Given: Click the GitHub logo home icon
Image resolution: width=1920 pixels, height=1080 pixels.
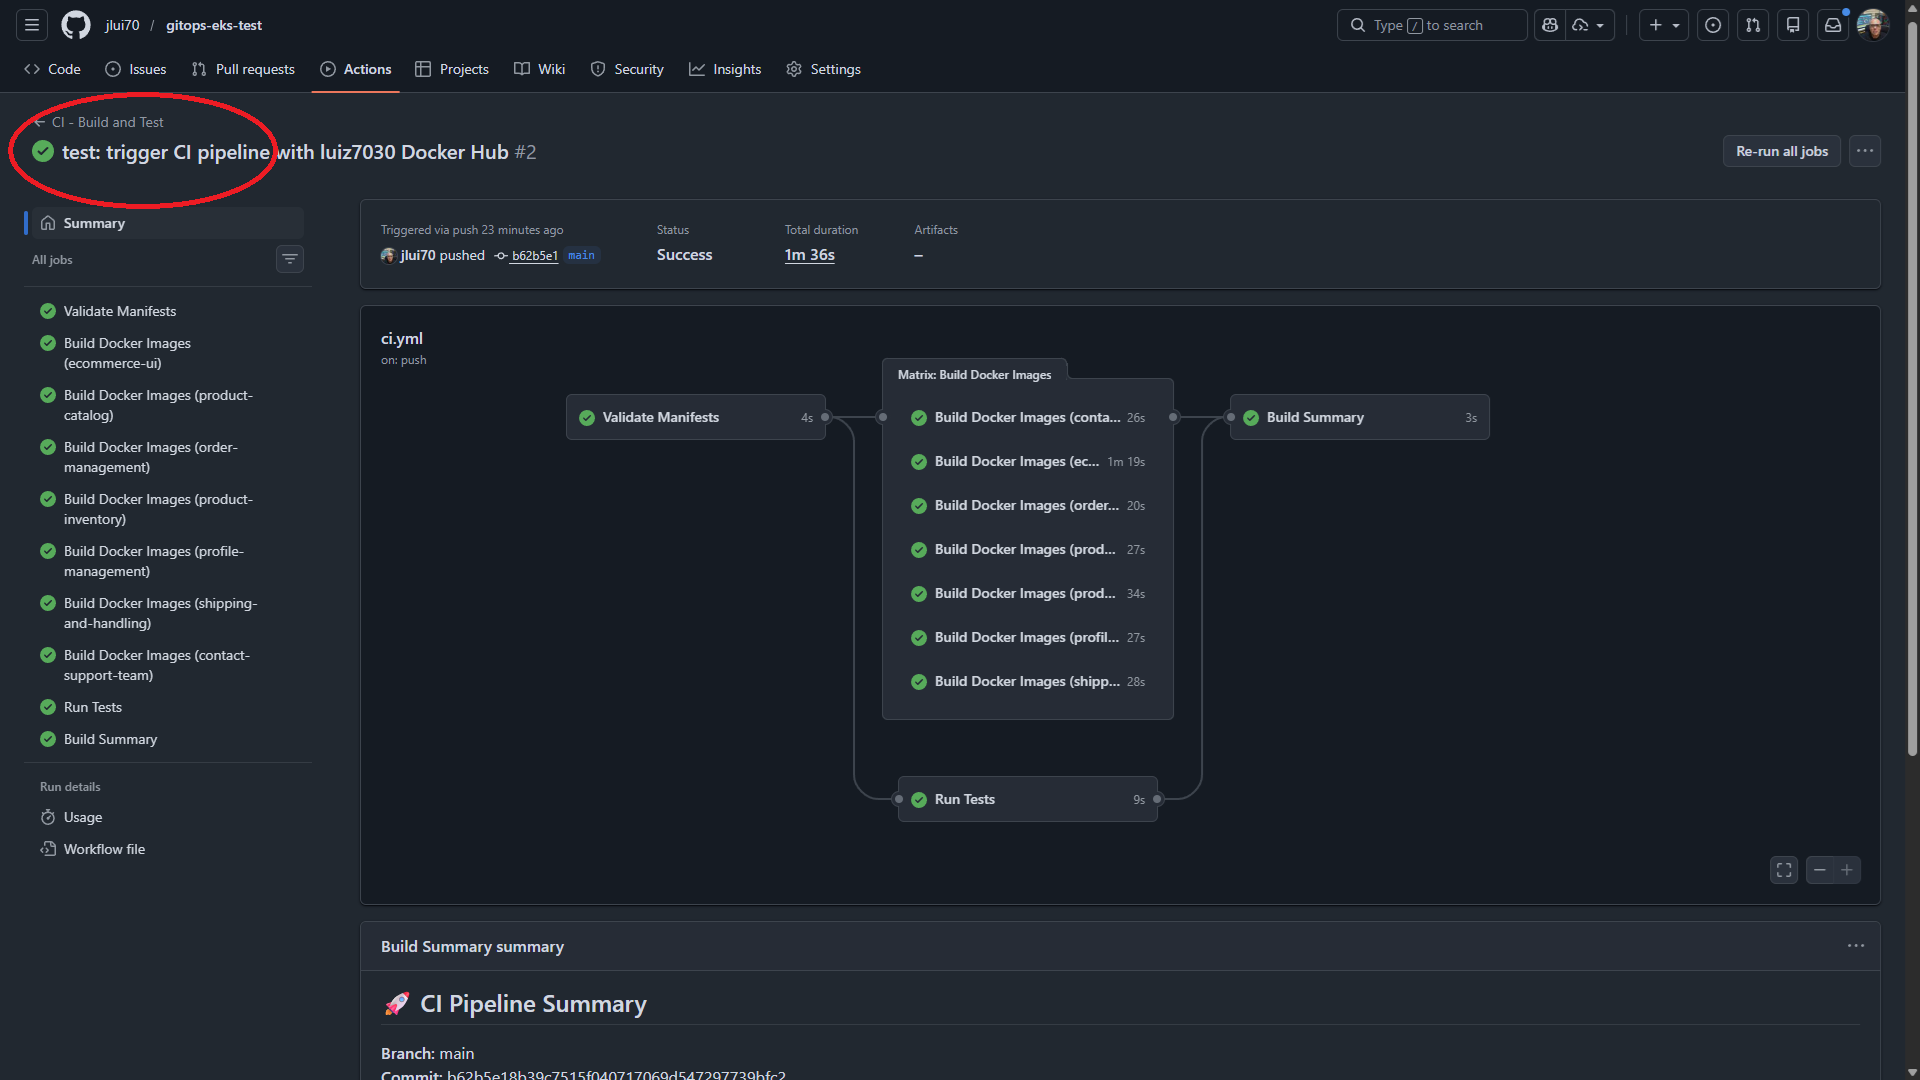Looking at the screenshot, I should pos(76,25).
